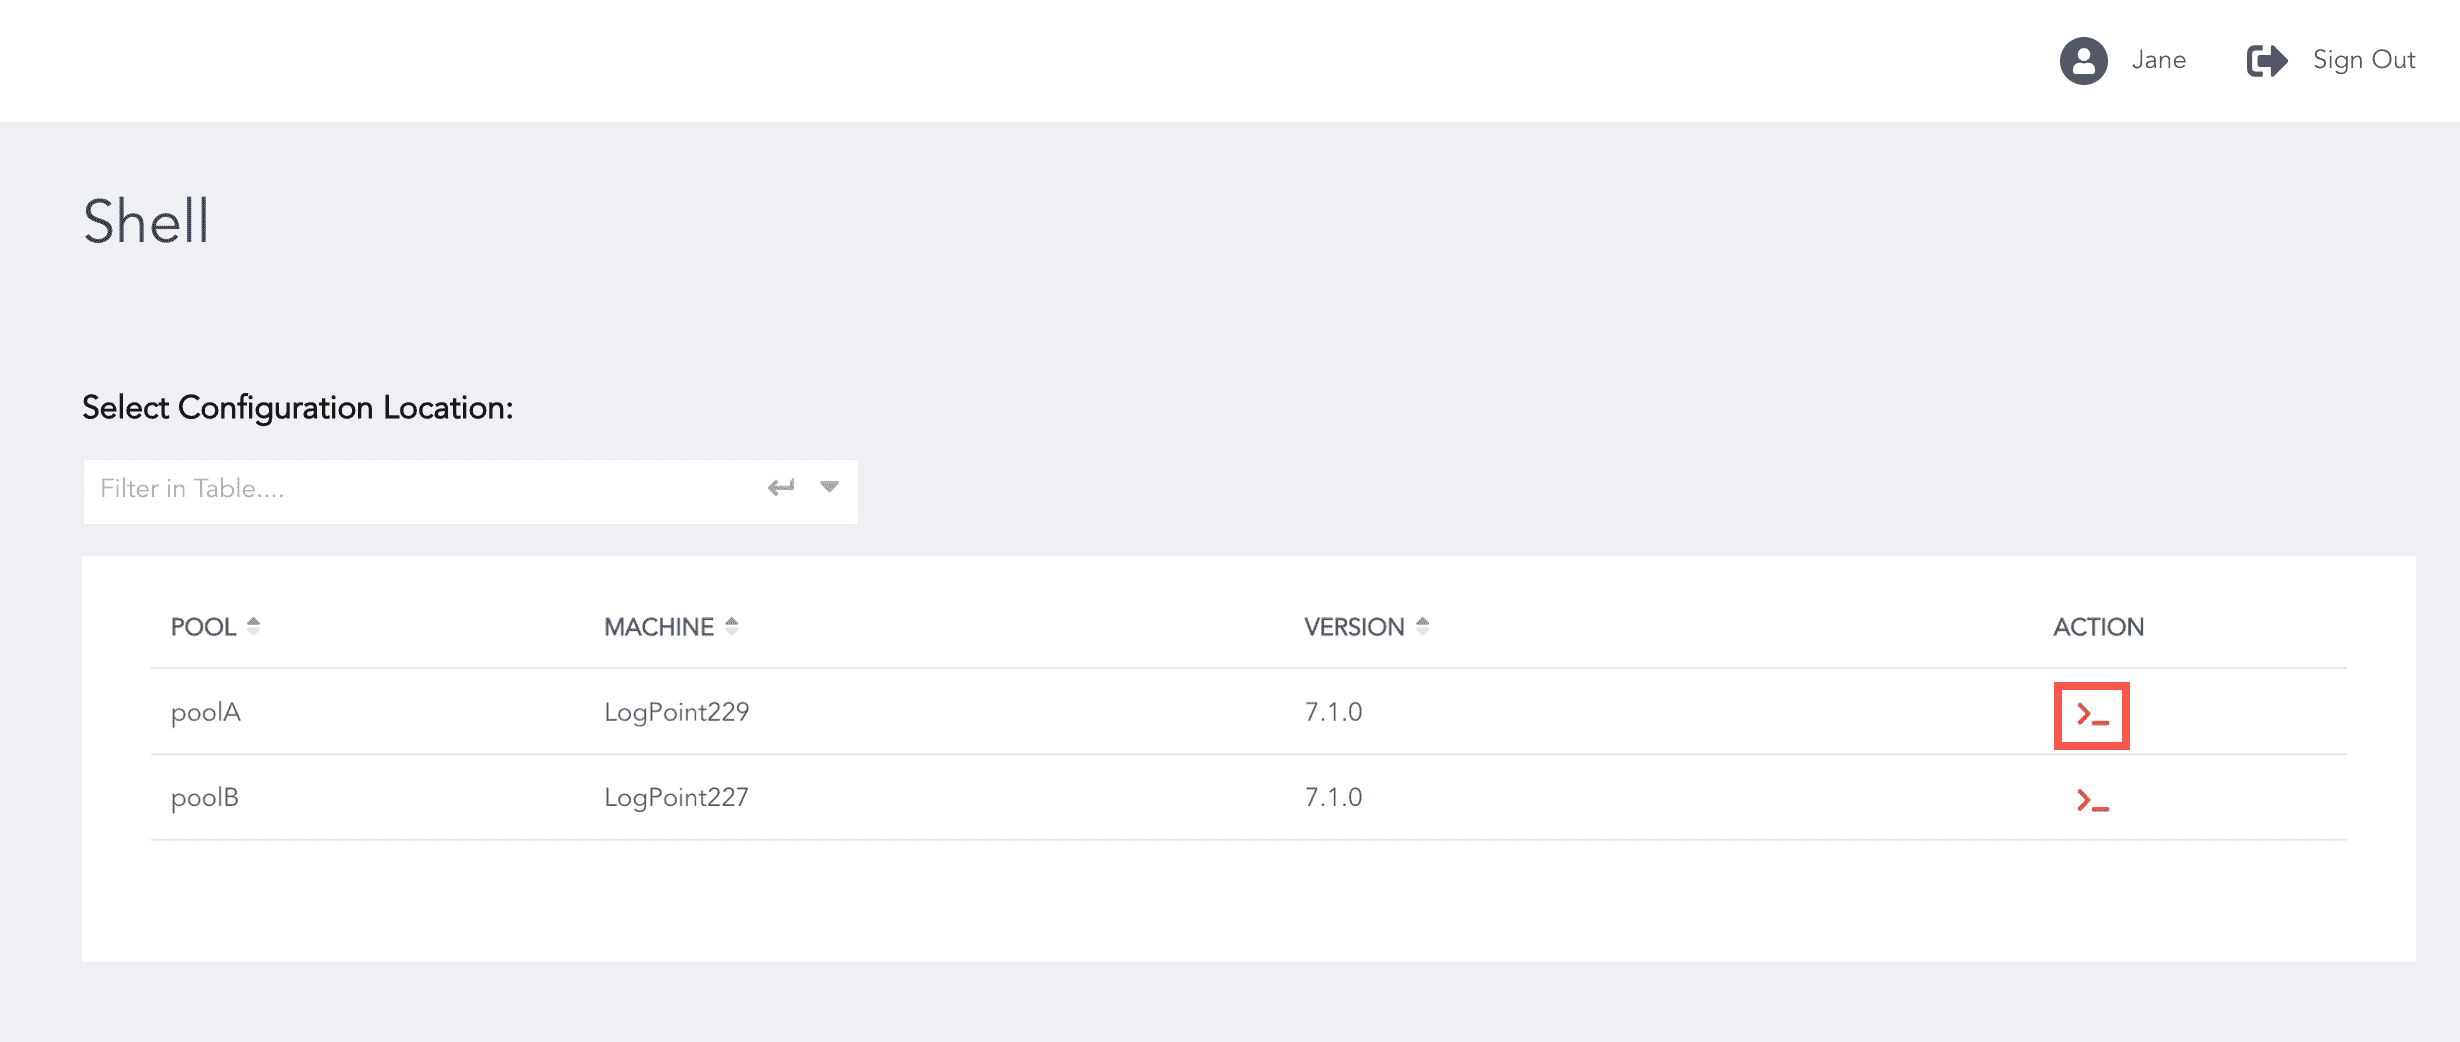Click the ACTION column header
Viewport: 2460px width, 1042px height.
(x=2098, y=627)
